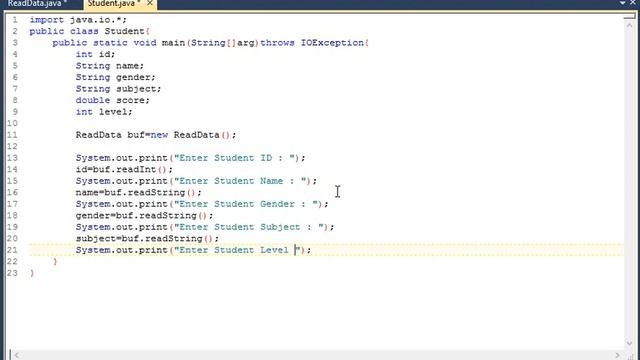This screenshot has height=360, width=640.
Task: Click the "name=buf.readString();" statement
Action: click(x=138, y=192)
